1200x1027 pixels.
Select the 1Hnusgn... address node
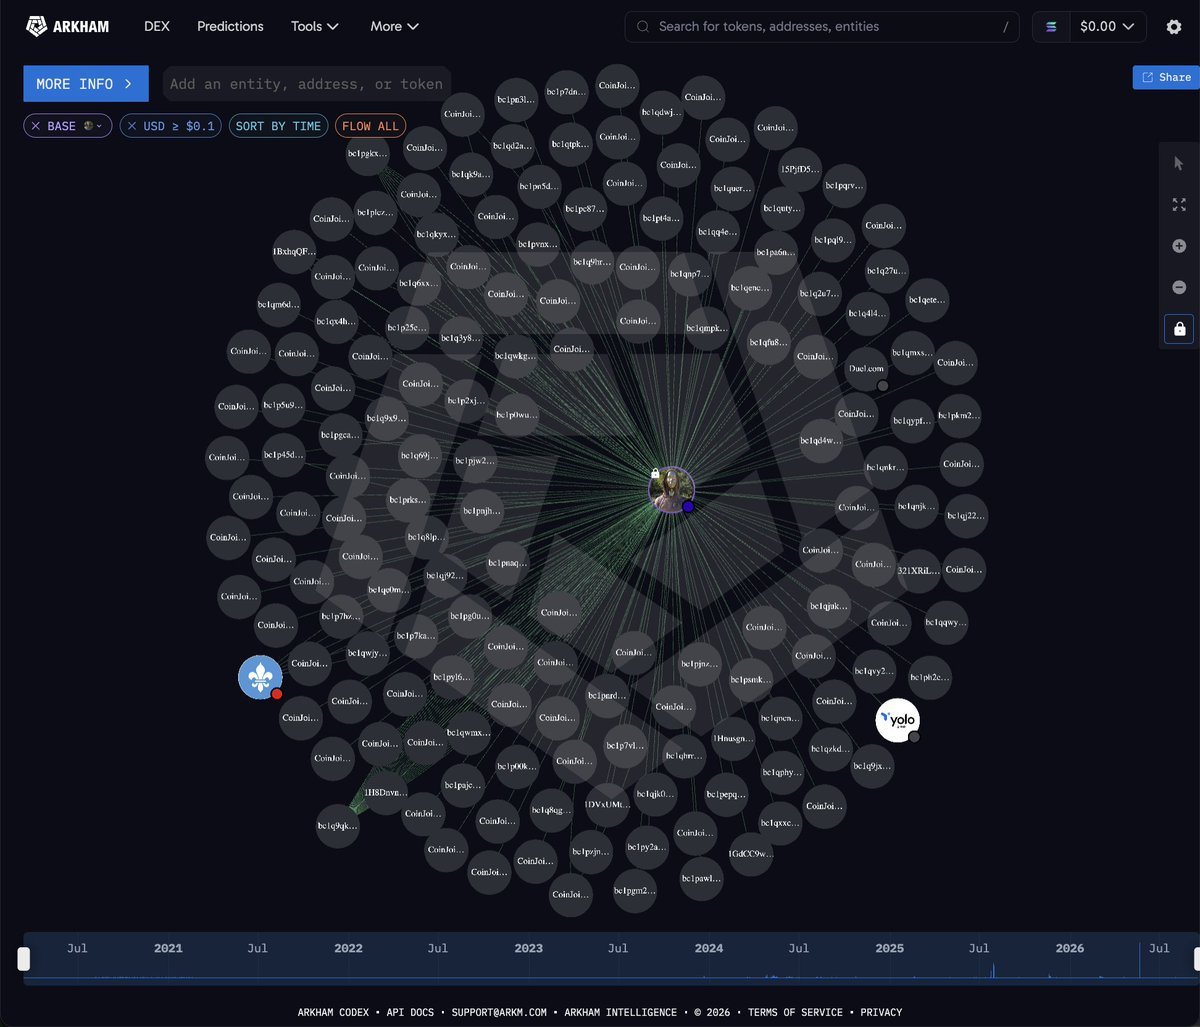coord(733,738)
